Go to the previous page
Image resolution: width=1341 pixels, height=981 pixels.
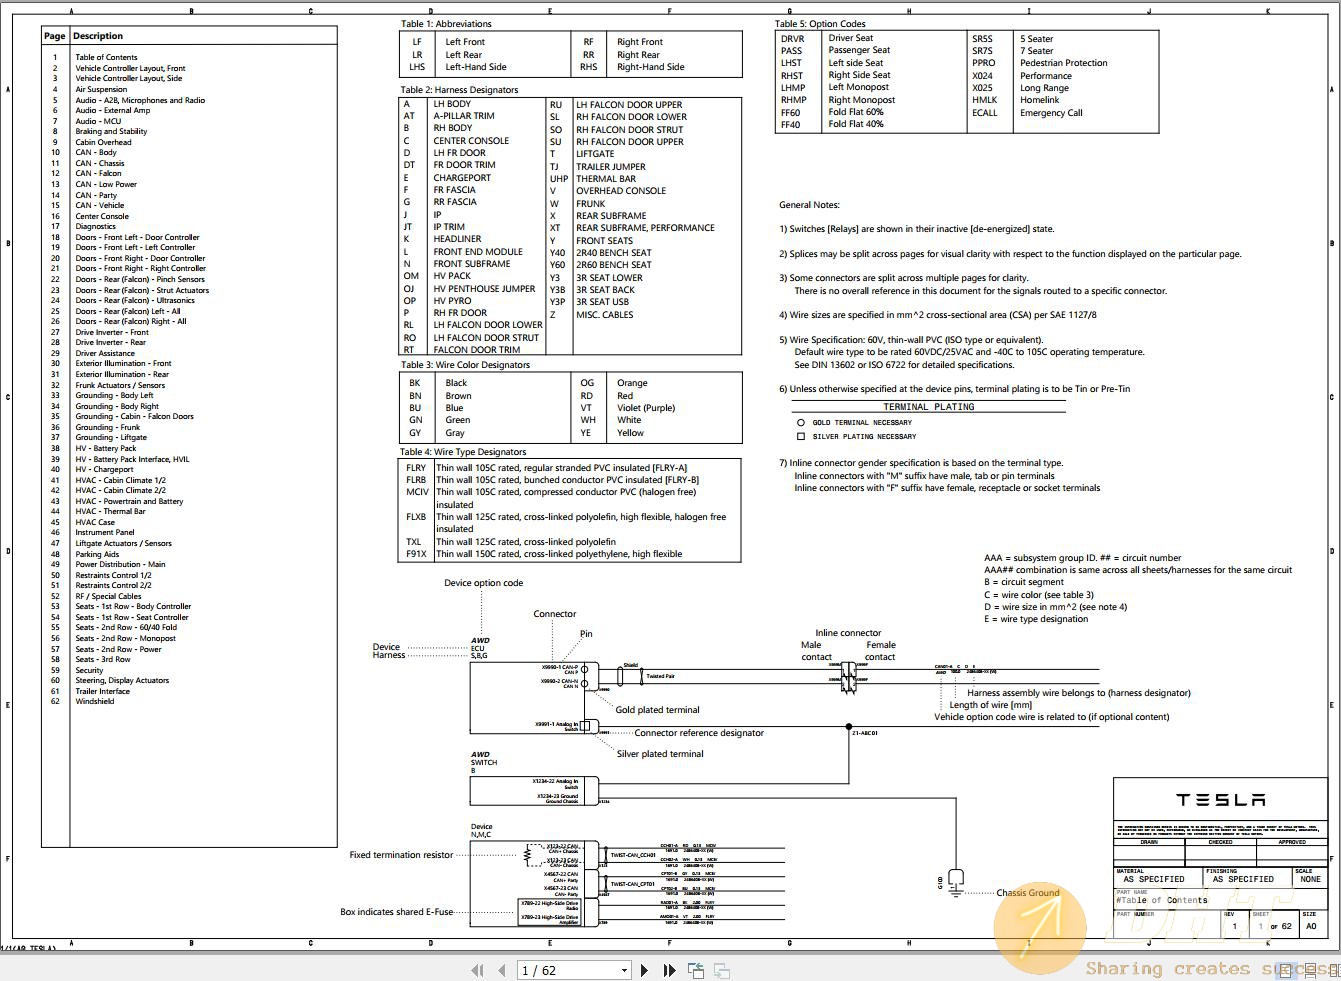pos(502,970)
